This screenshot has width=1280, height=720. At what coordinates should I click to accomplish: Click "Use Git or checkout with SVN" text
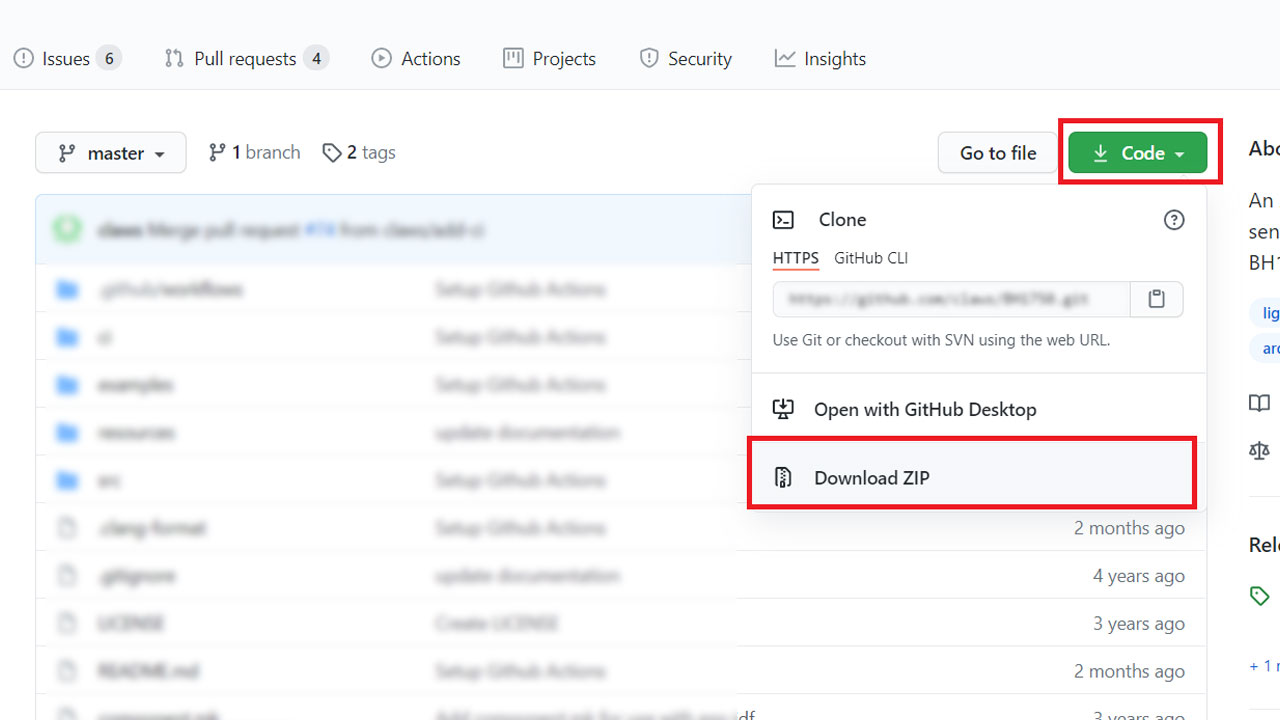point(941,340)
